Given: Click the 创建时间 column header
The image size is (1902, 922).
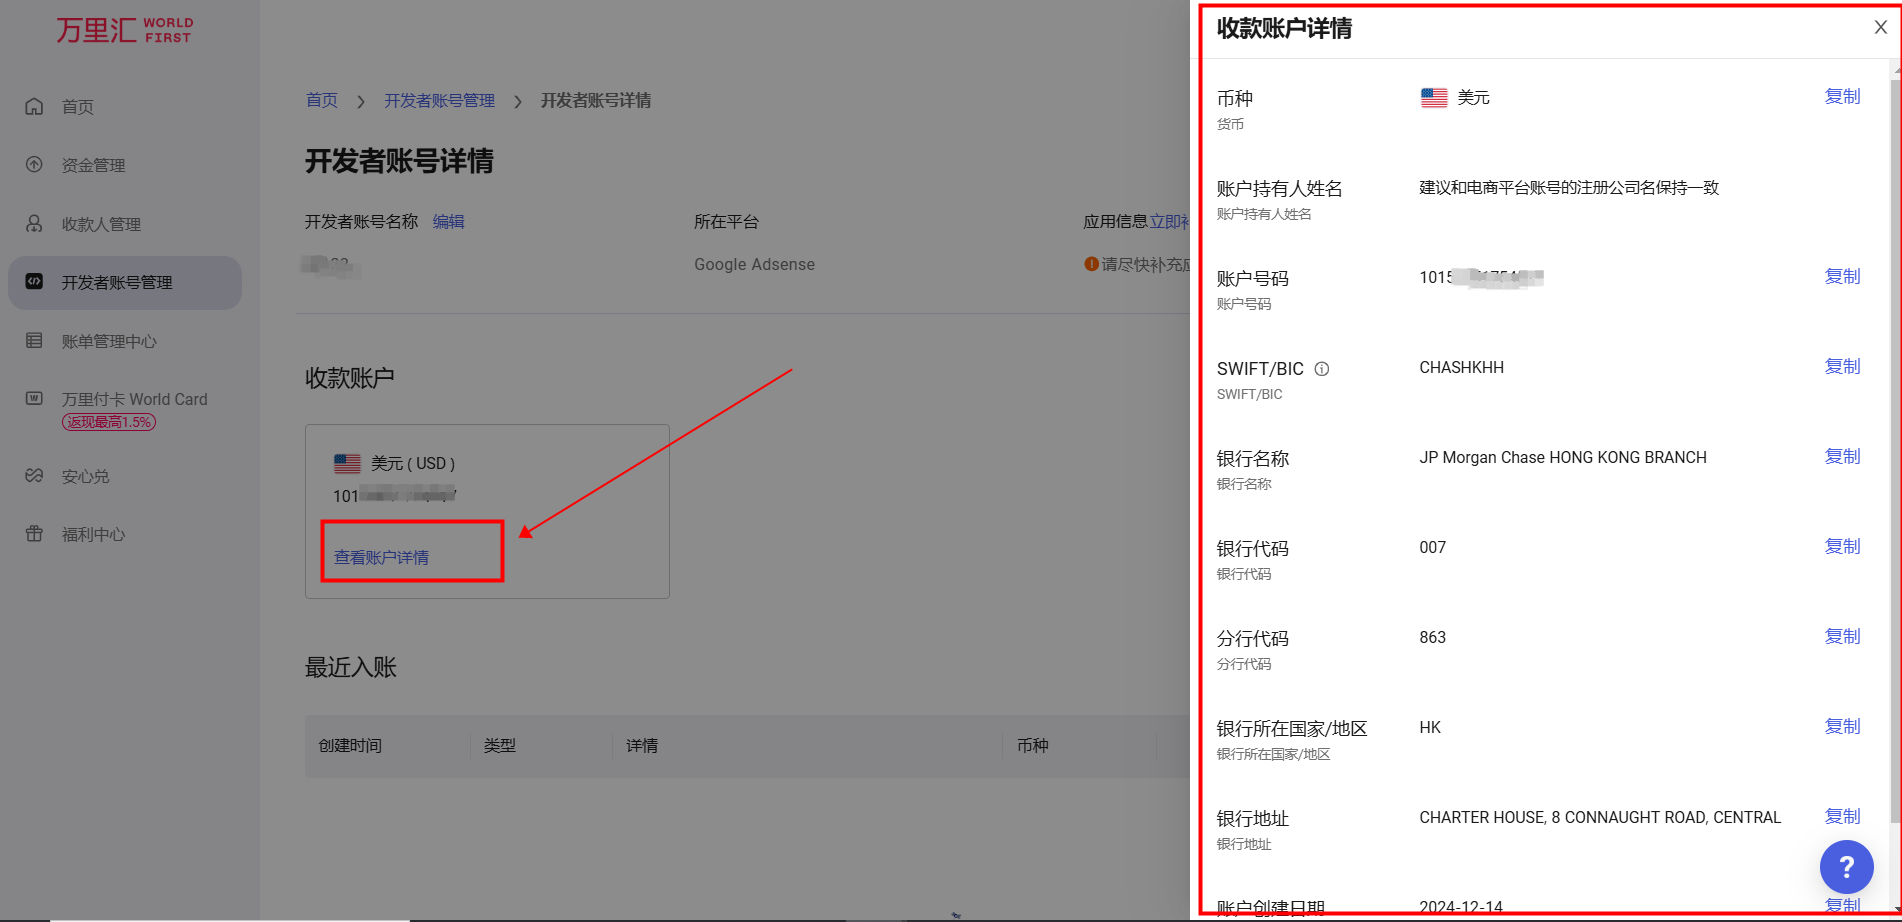Looking at the screenshot, I should pos(350,746).
